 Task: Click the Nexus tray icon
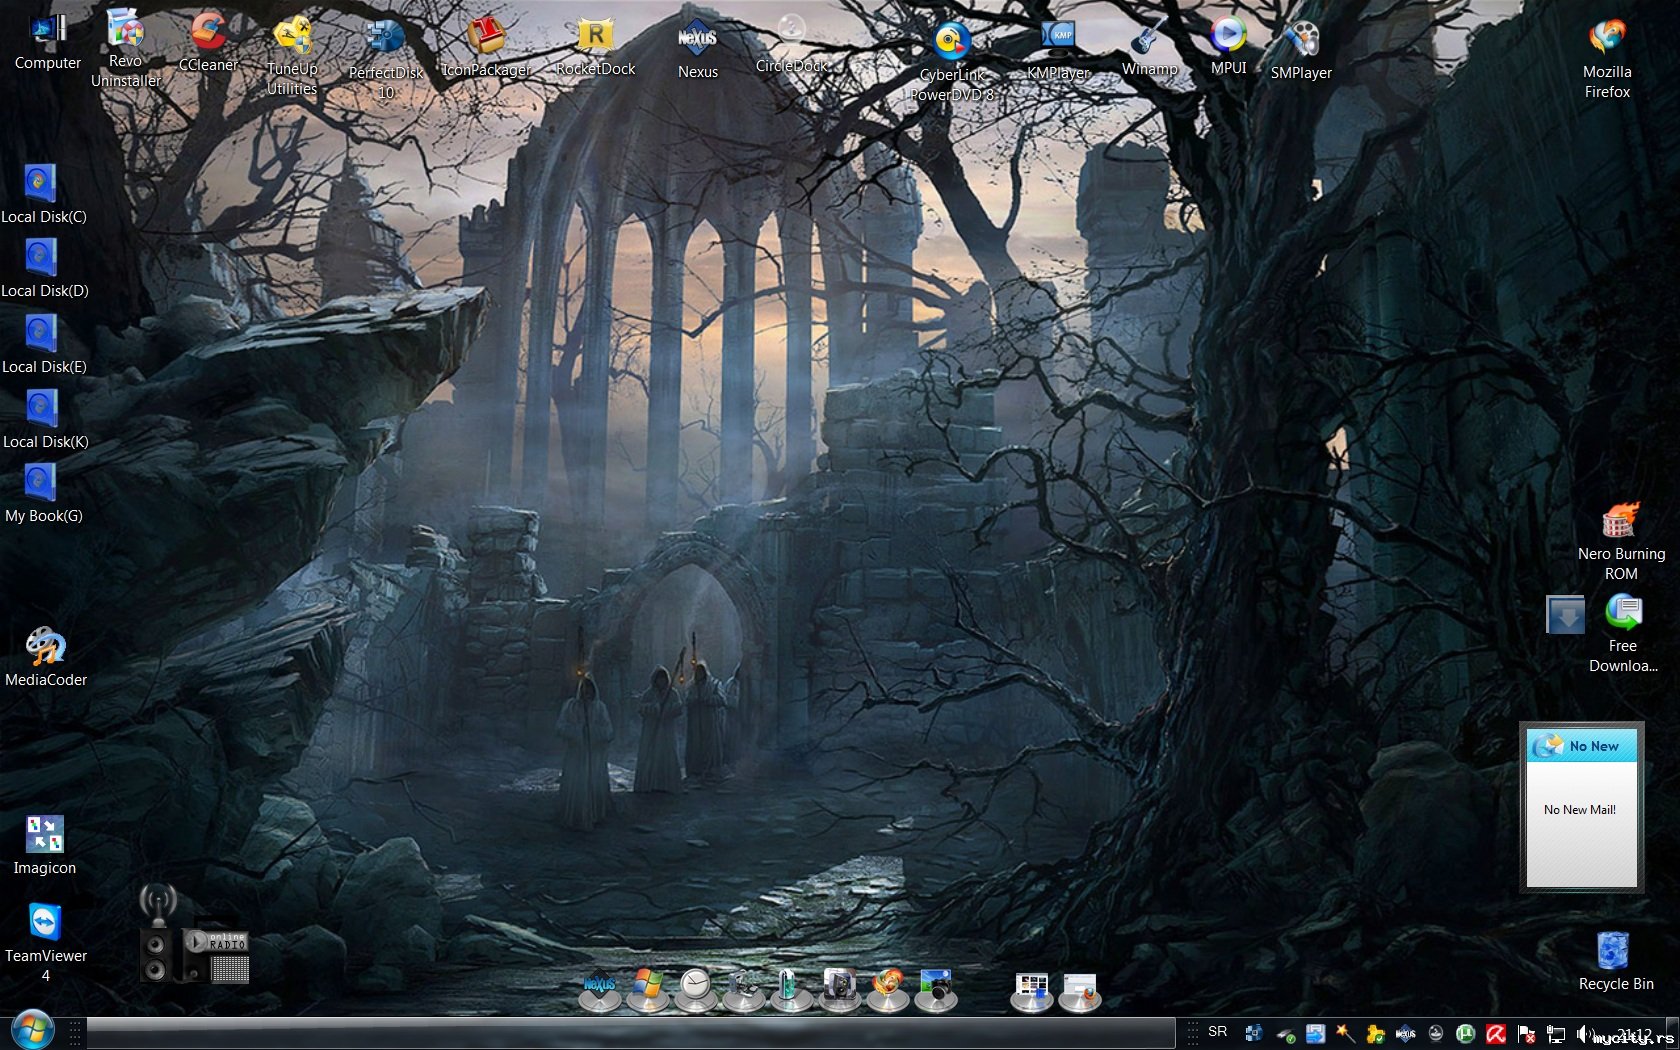[x=1405, y=1034]
